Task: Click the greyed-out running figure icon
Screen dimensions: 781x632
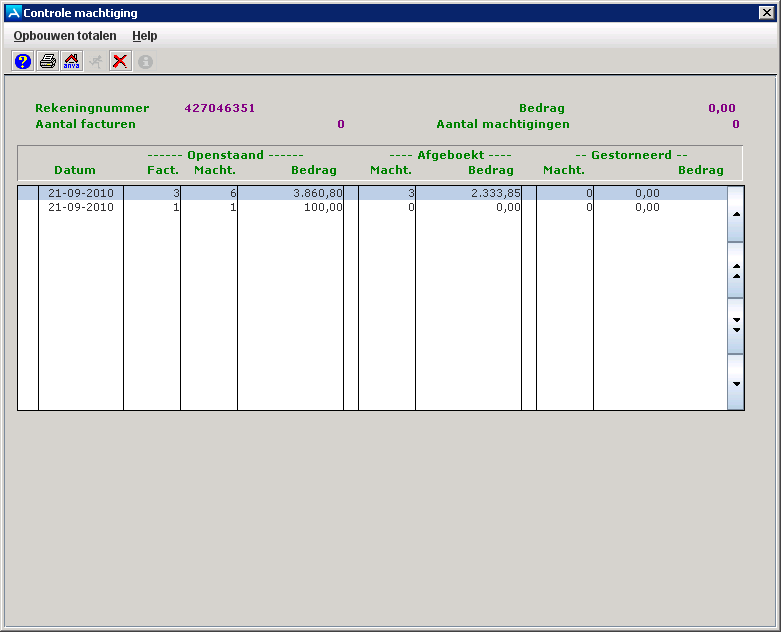Action: pyautogui.click(x=96, y=61)
